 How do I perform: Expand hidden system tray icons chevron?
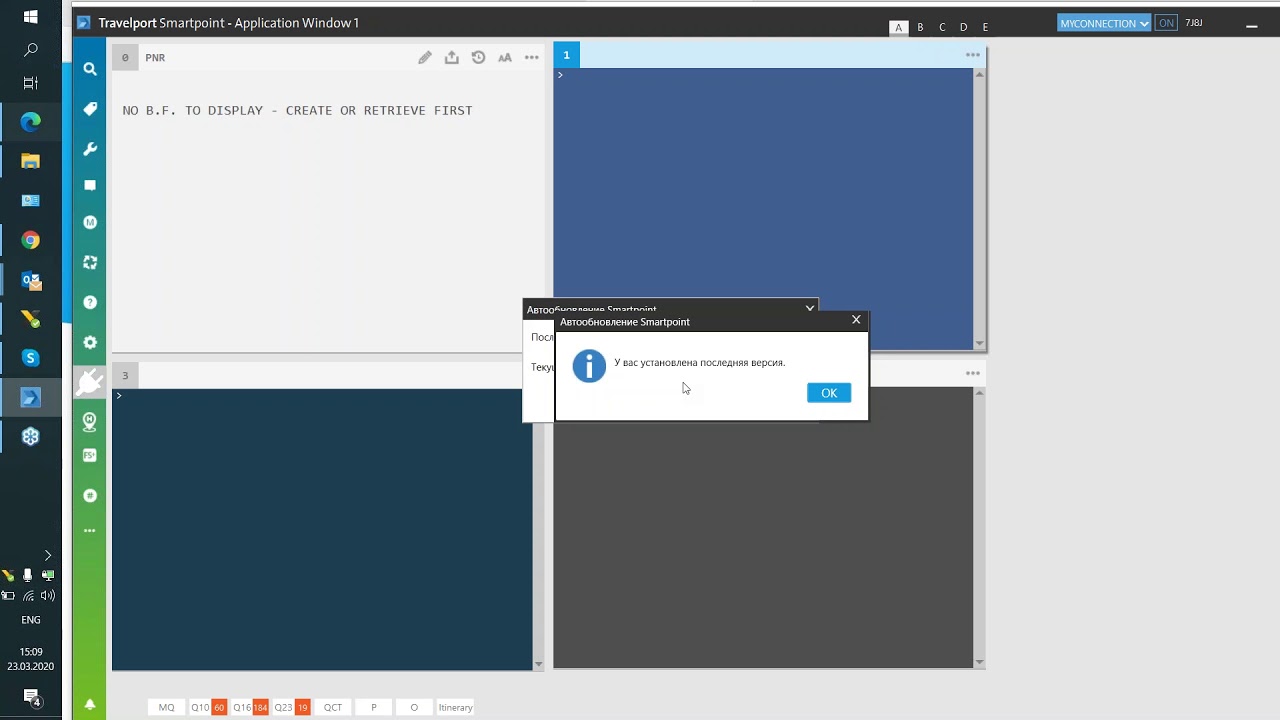click(47, 555)
